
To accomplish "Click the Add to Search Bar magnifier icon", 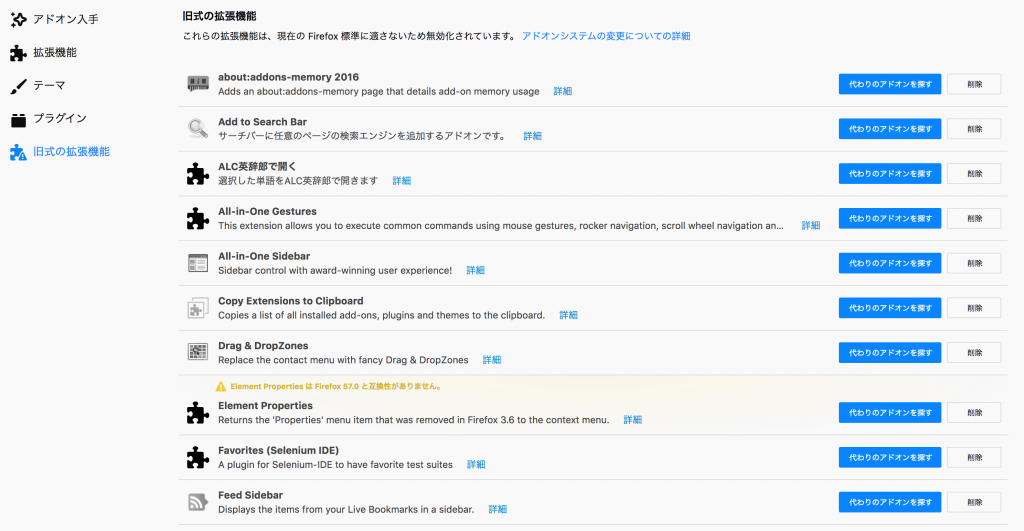I will click(197, 129).
